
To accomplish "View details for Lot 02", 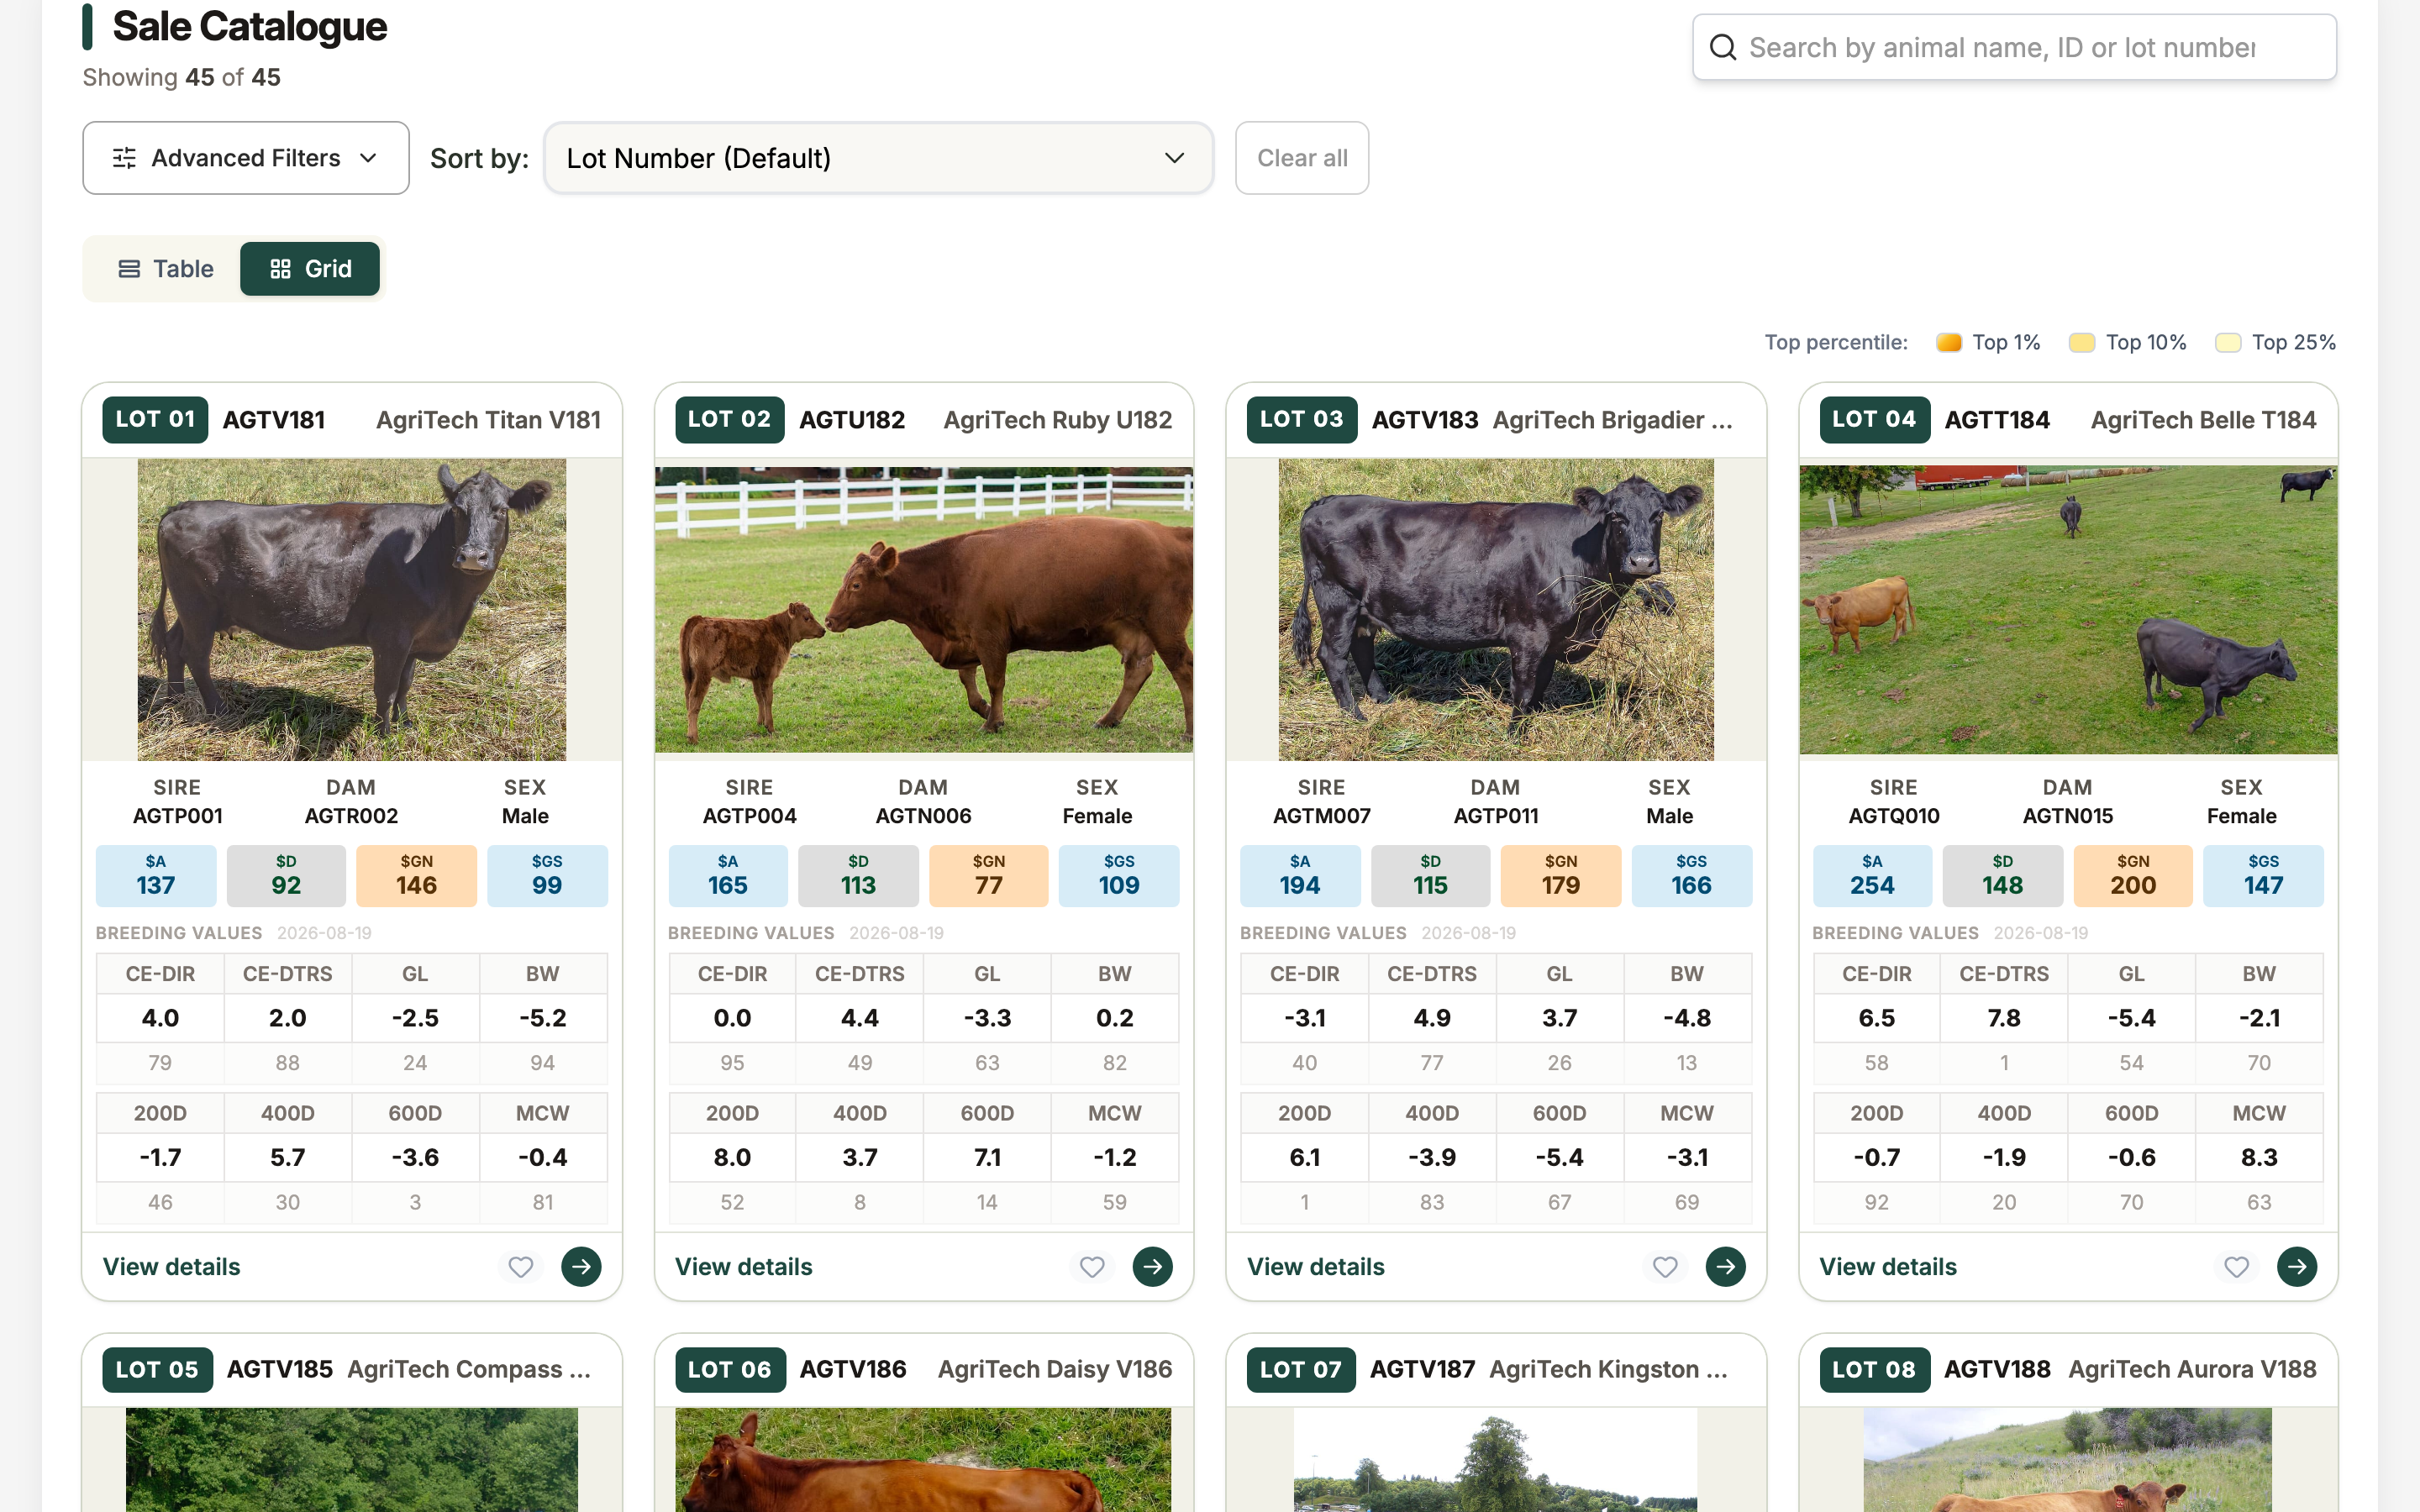I will pos(744,1267).
